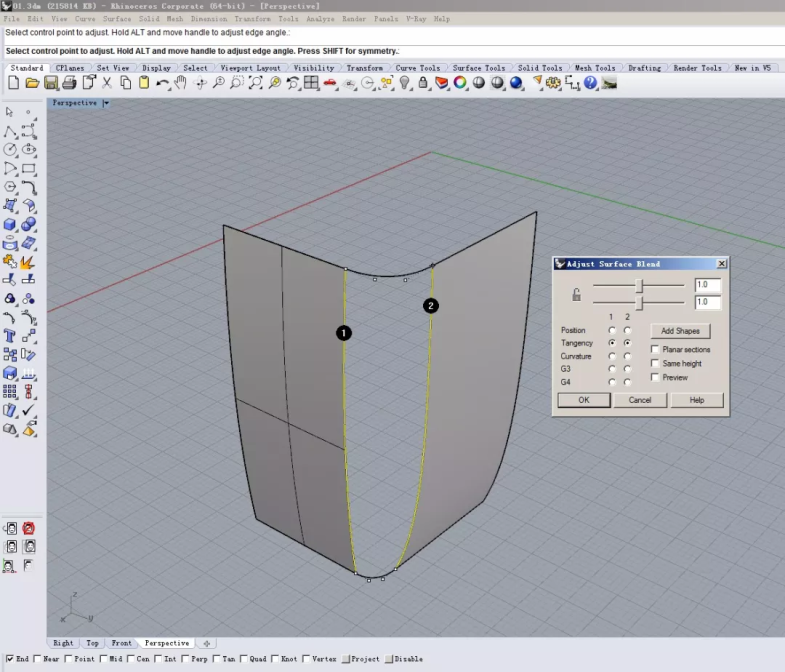Screen dimensions: 785x672
Task: Click the upper blend bulge slider handle
Action: (639, 285)
